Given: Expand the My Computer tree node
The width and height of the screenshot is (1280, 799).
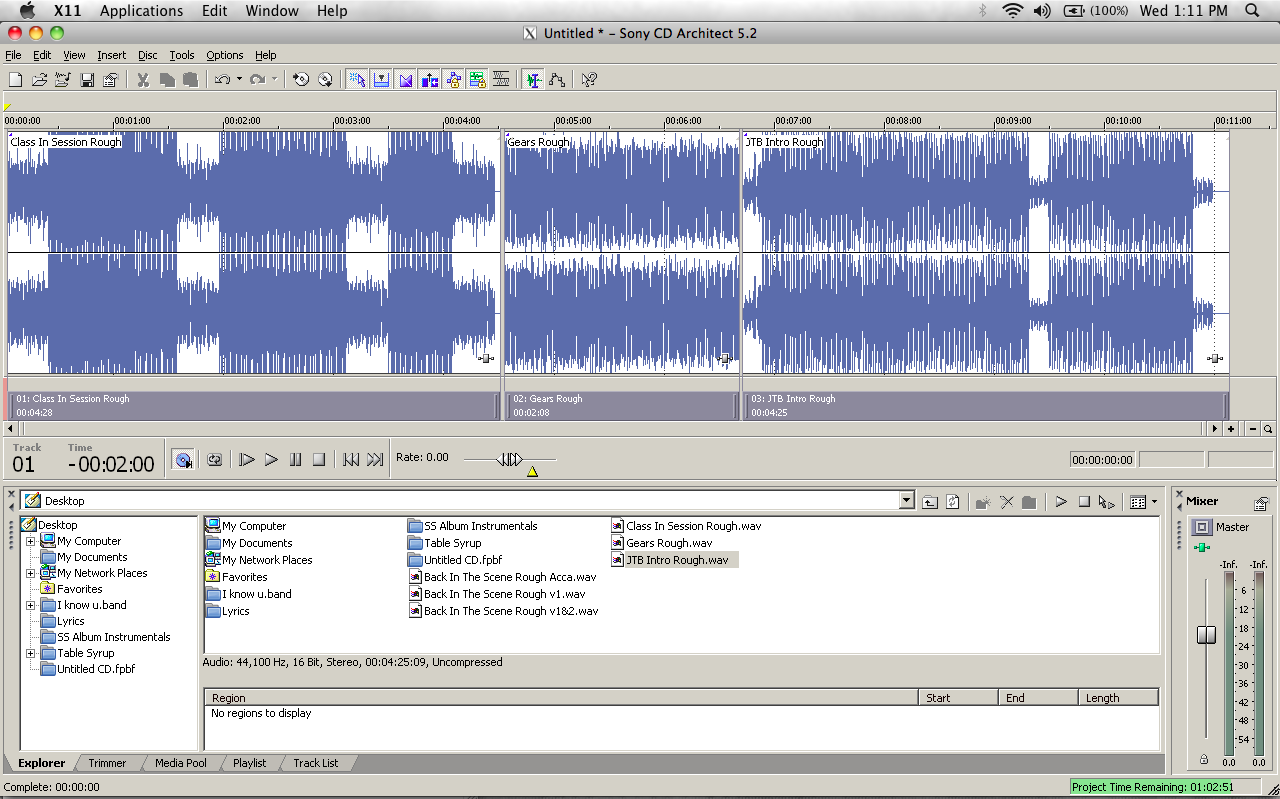Looking at the screenshot, I should click(x=31, y=541).
